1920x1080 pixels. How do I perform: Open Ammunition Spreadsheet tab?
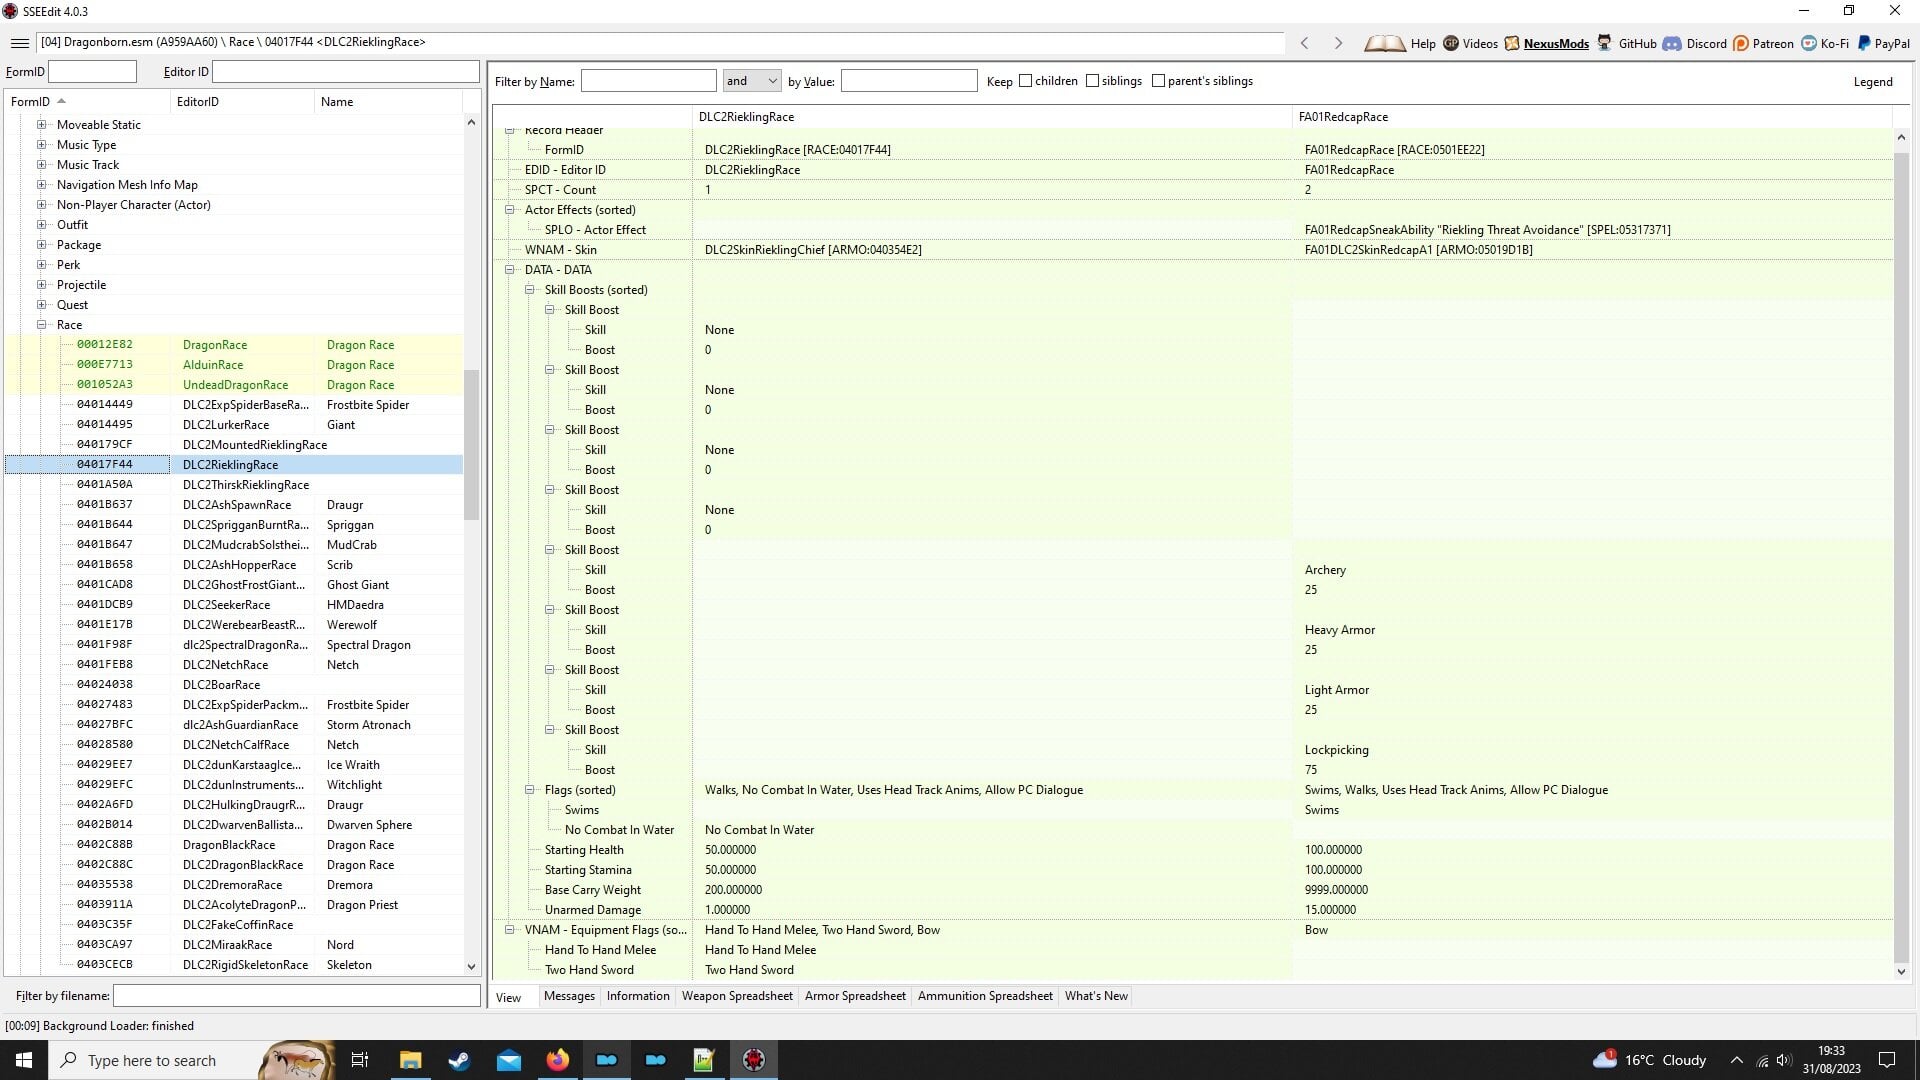(985, 996)
